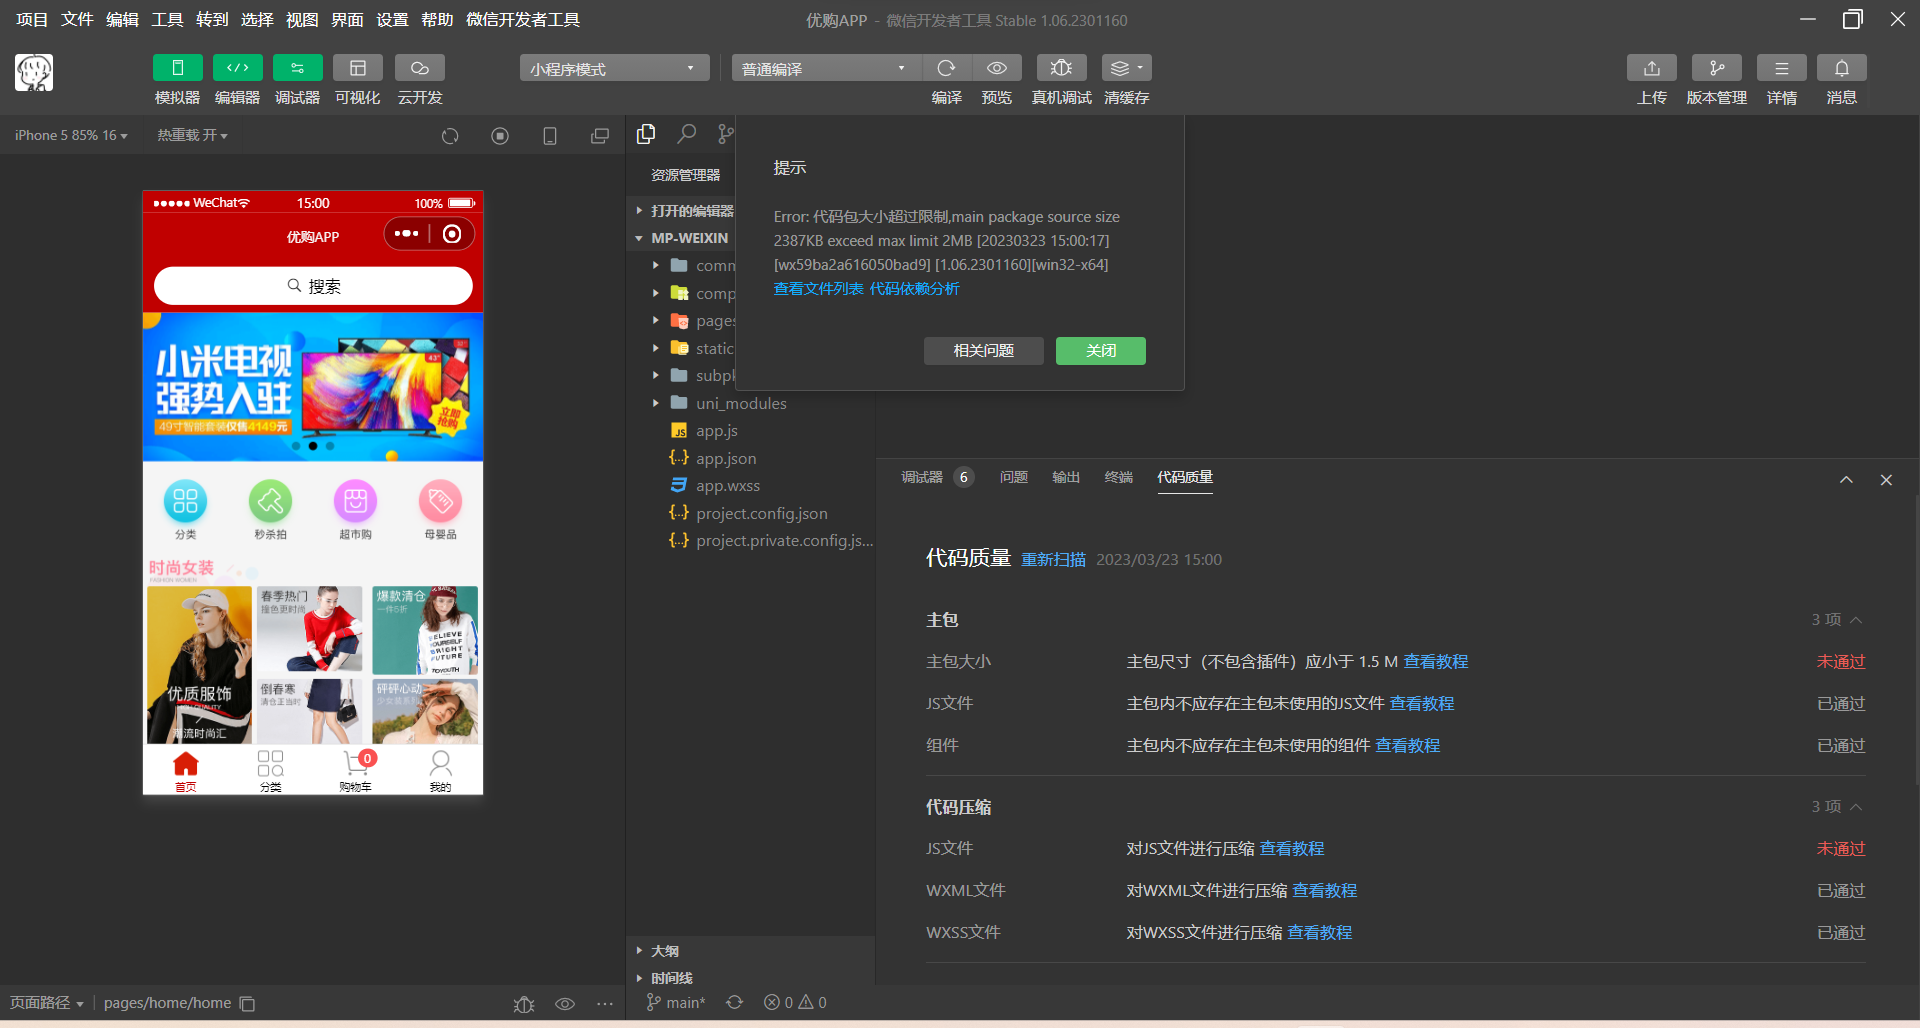Tap the Xiaomi TV banner image

(x=313, y=387)
